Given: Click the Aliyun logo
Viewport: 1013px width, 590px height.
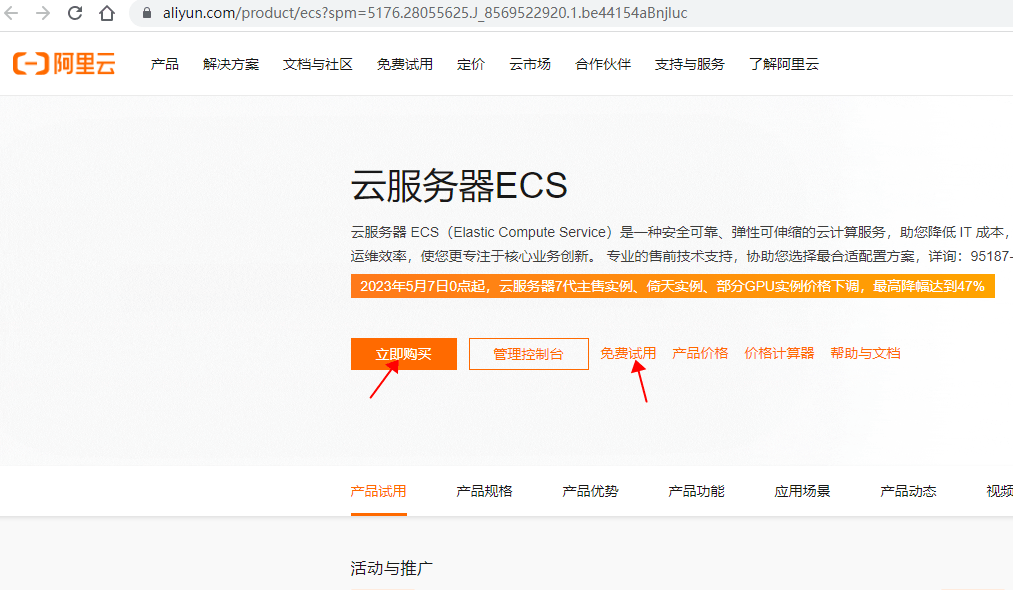Looking at the screenshot, I should click(x=64, y=63).
